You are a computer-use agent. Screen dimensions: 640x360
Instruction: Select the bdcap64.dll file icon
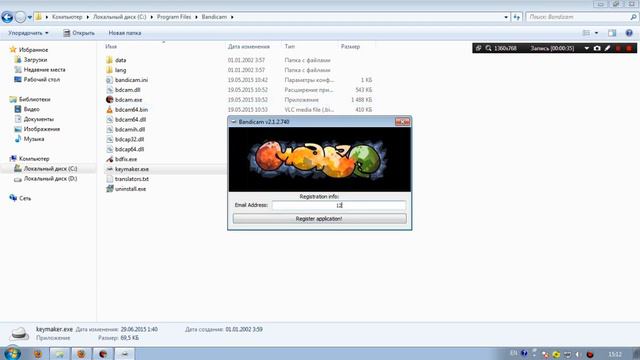click(109, 149)
